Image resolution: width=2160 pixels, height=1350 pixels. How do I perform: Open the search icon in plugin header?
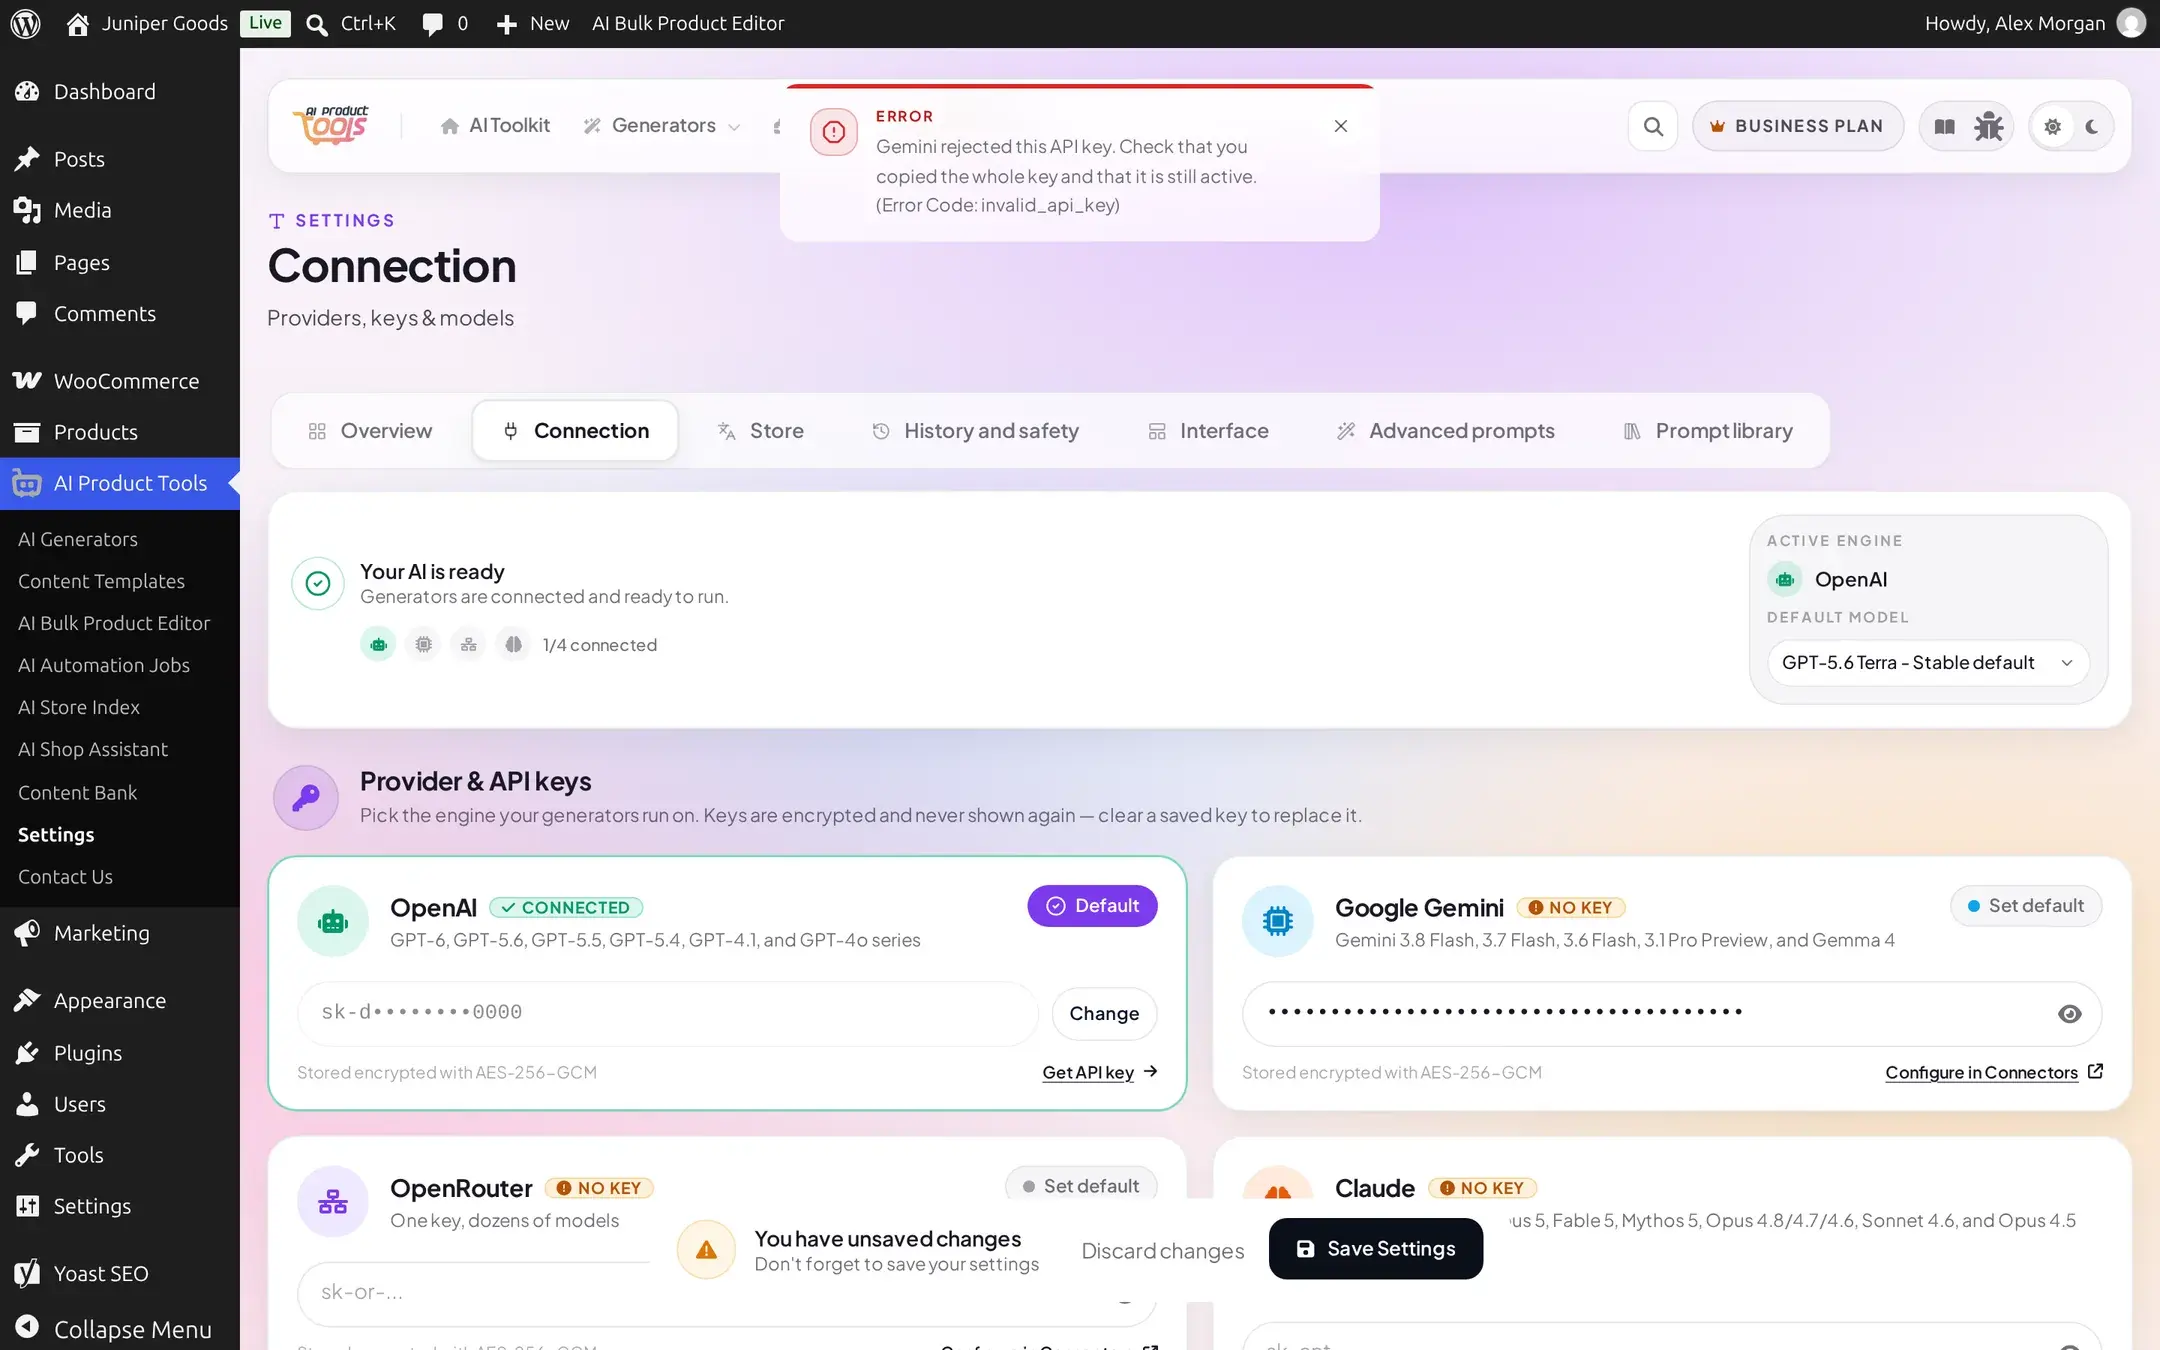pyautogui.click(x=1653, y=126)
